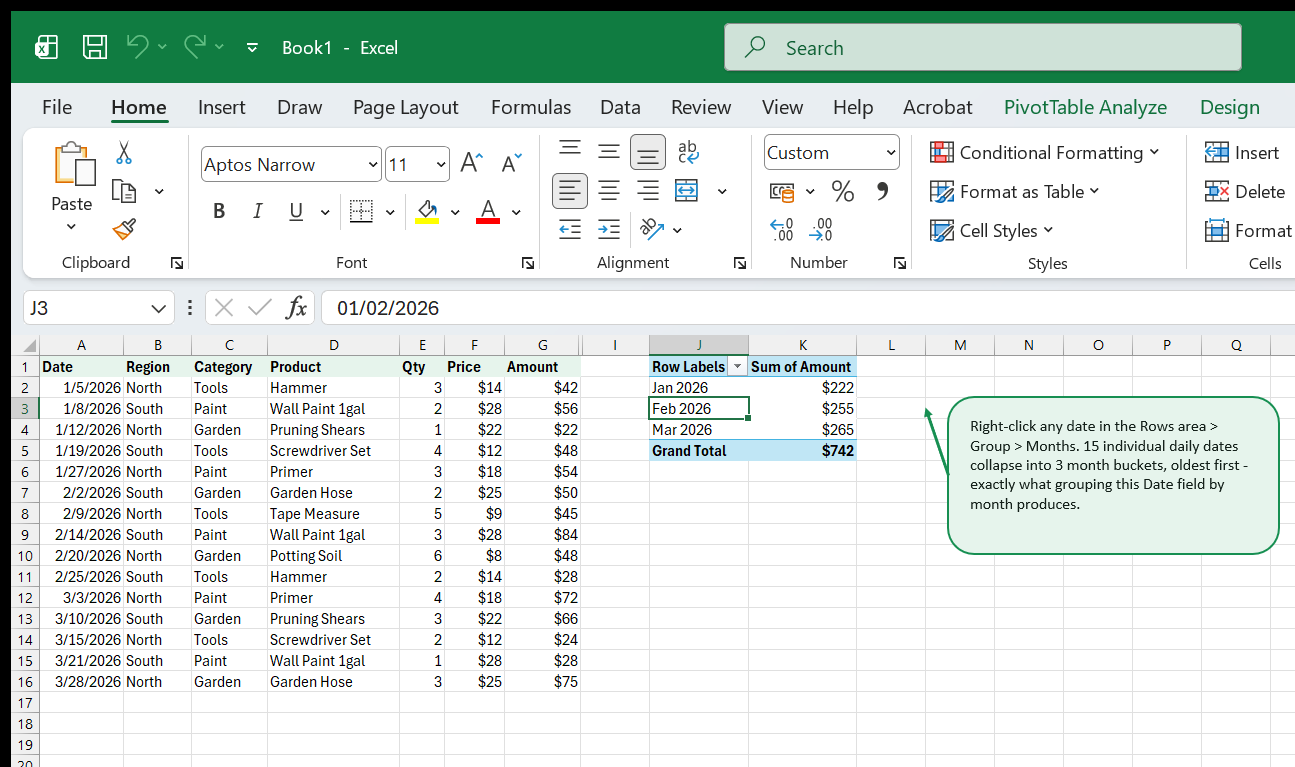Image resolution: width=1295 pixels, height=767 pixels.
Task: Open Fill Color palette arrow
Action: pyautogui.click(x=455, y=212)
